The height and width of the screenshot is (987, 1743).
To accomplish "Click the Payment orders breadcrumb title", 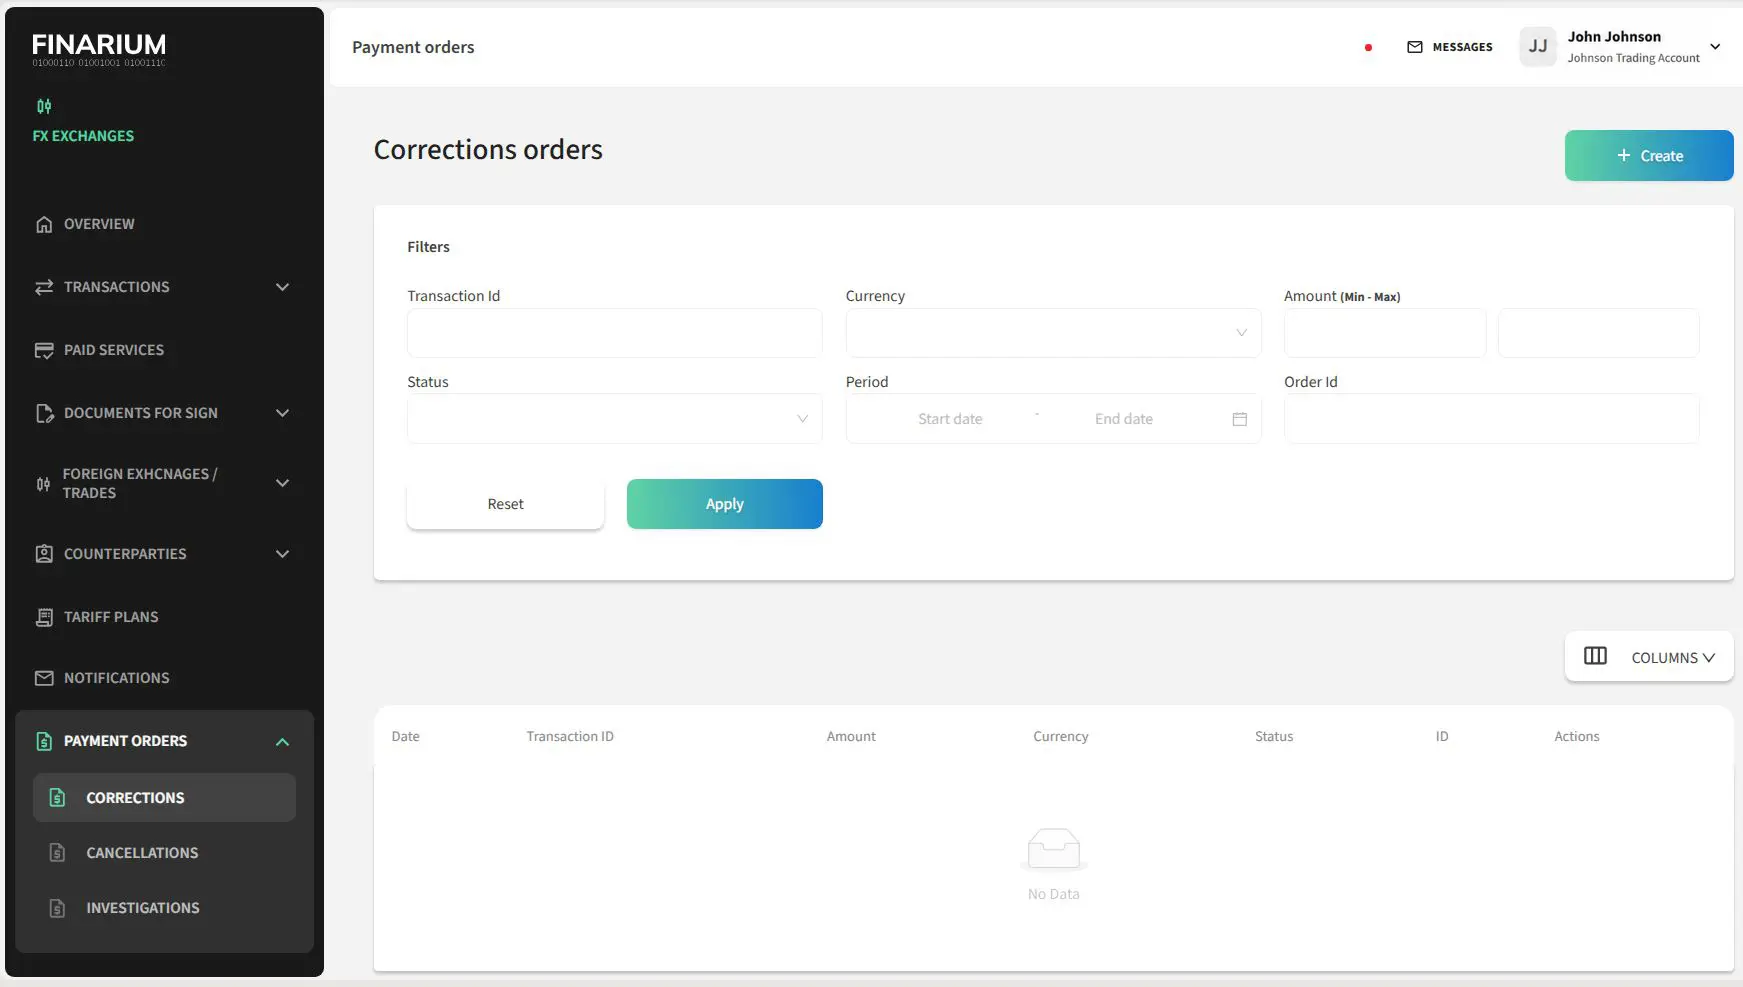I will coord(413,47).
